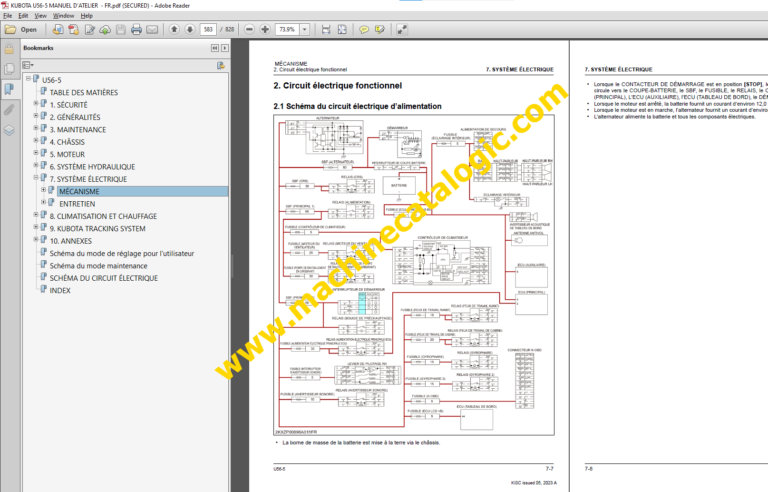Viewport: 768px width, 492px height.
Task: Expand 9. KUBOTA TRACKING SYSTEM bookmark
Action: [36, 227]
